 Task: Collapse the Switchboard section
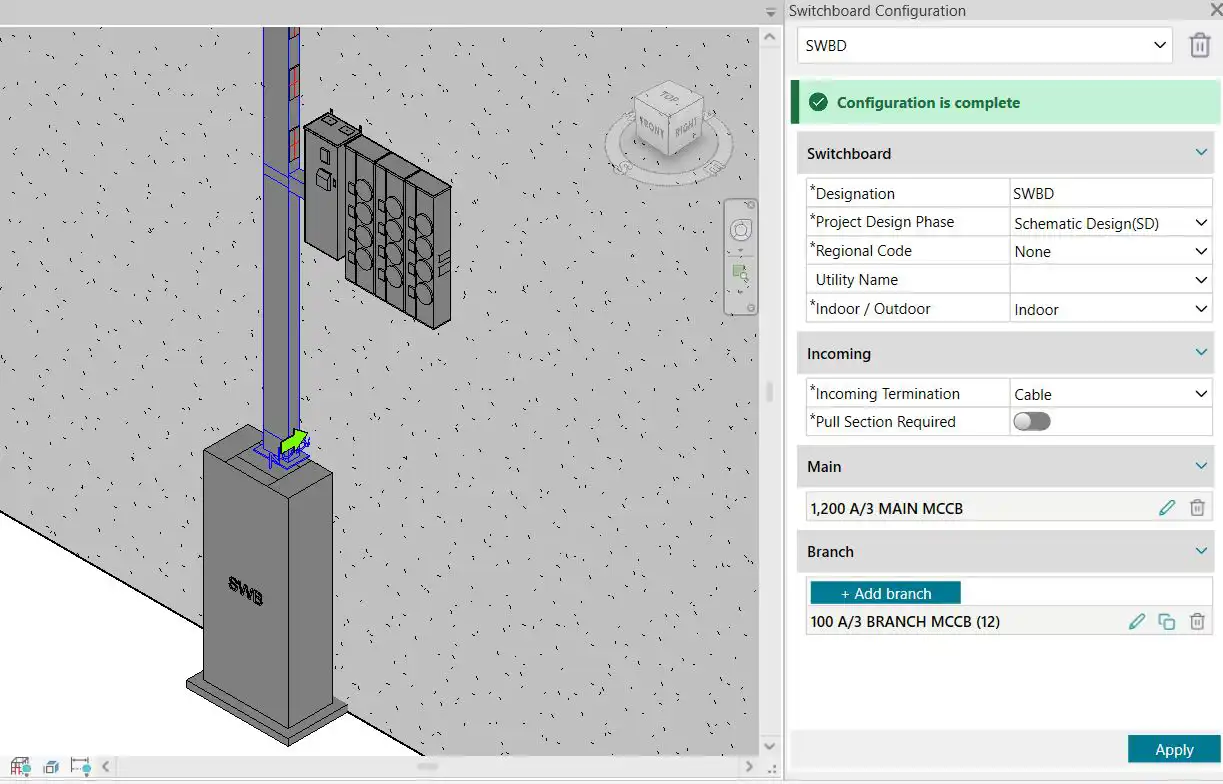[x=1199, y=153]
